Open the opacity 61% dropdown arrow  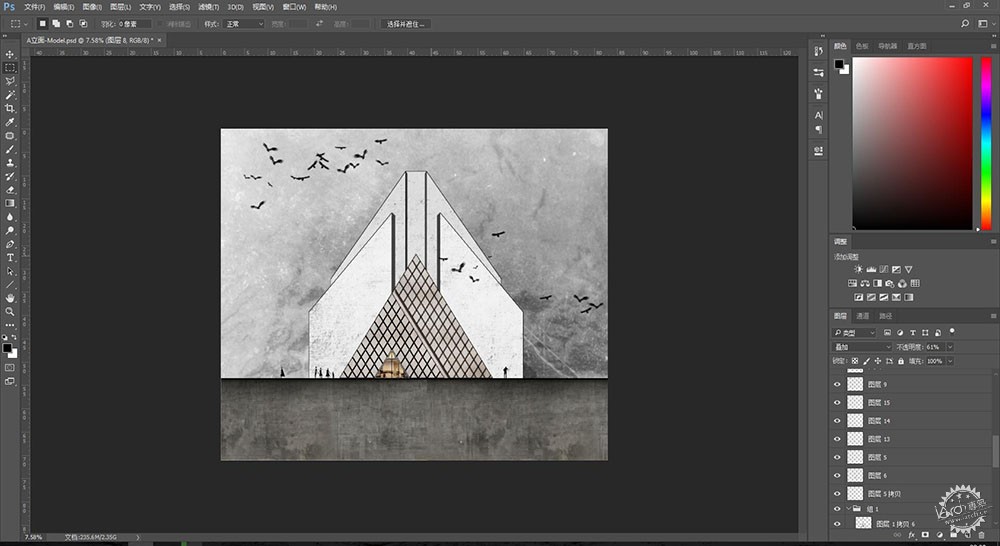950,347
